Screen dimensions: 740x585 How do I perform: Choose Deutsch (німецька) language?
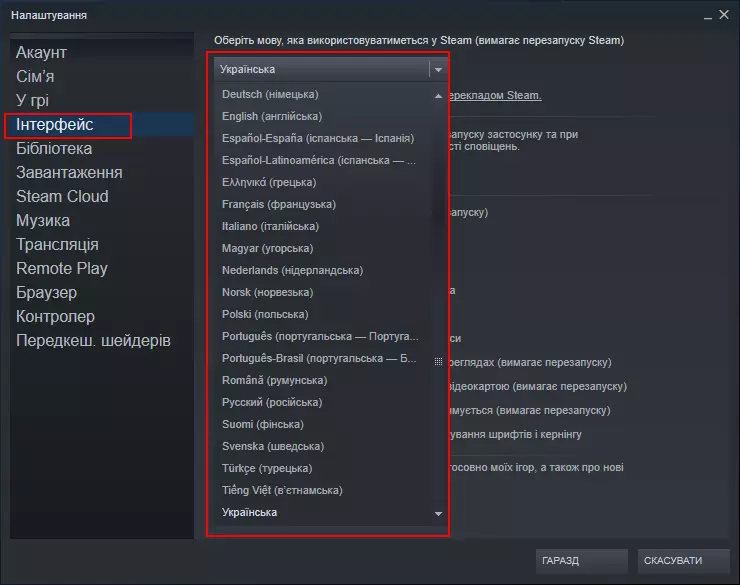[270, 94]
